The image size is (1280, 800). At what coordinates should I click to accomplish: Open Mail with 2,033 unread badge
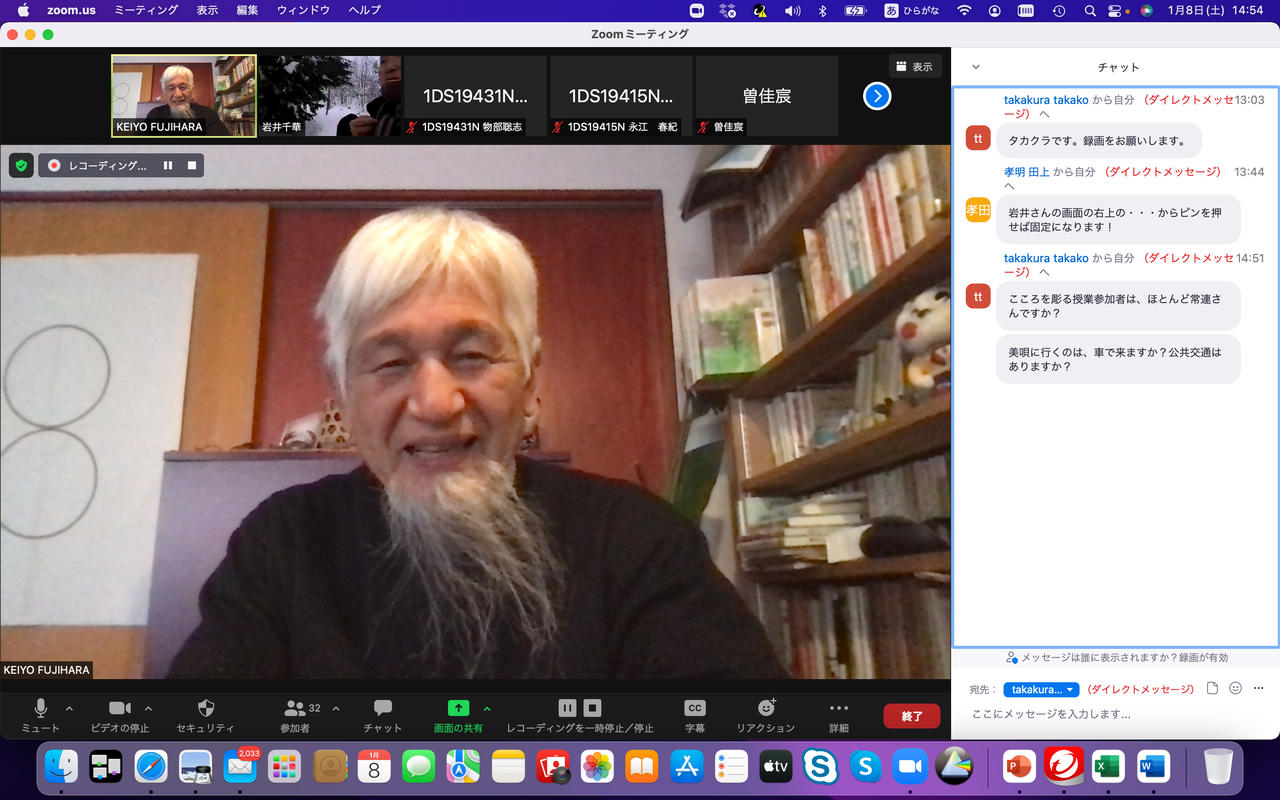[240, 767]
